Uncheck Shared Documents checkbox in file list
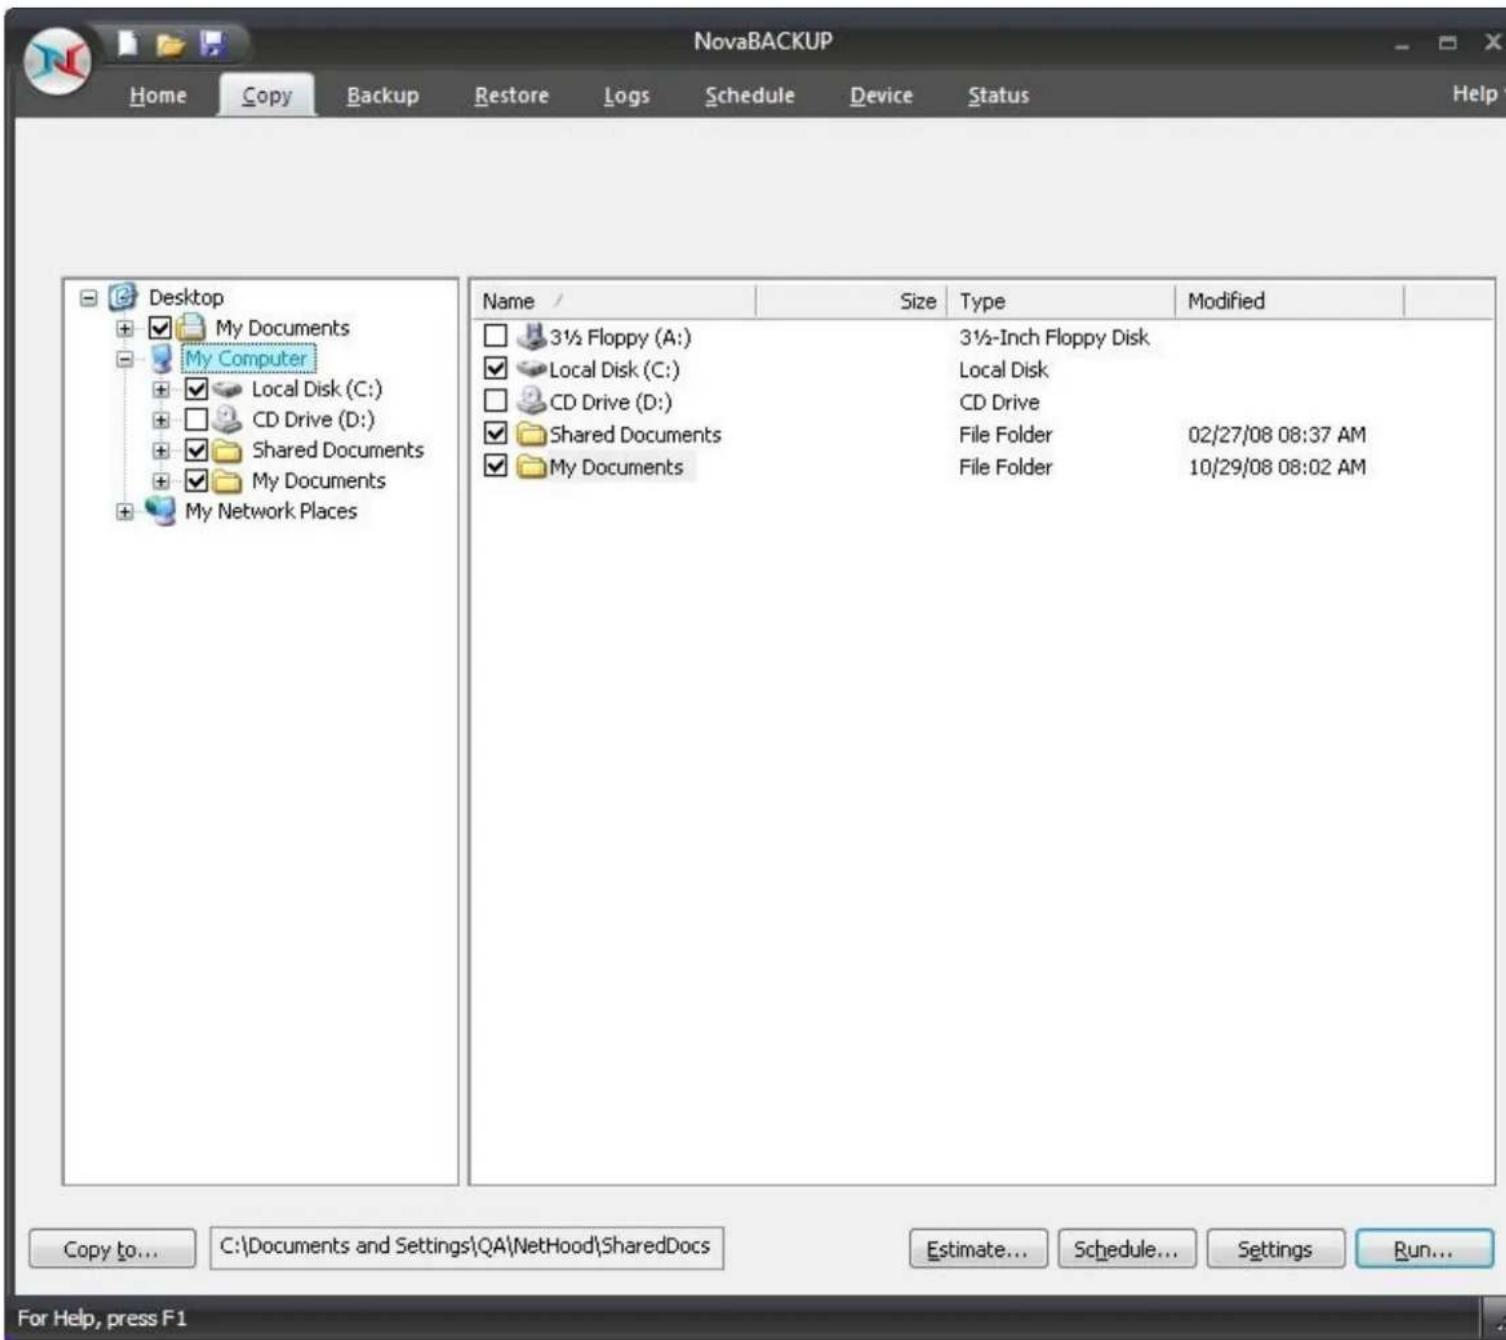The height and width of the screenshot is (1340, 1506). (495, 433)
